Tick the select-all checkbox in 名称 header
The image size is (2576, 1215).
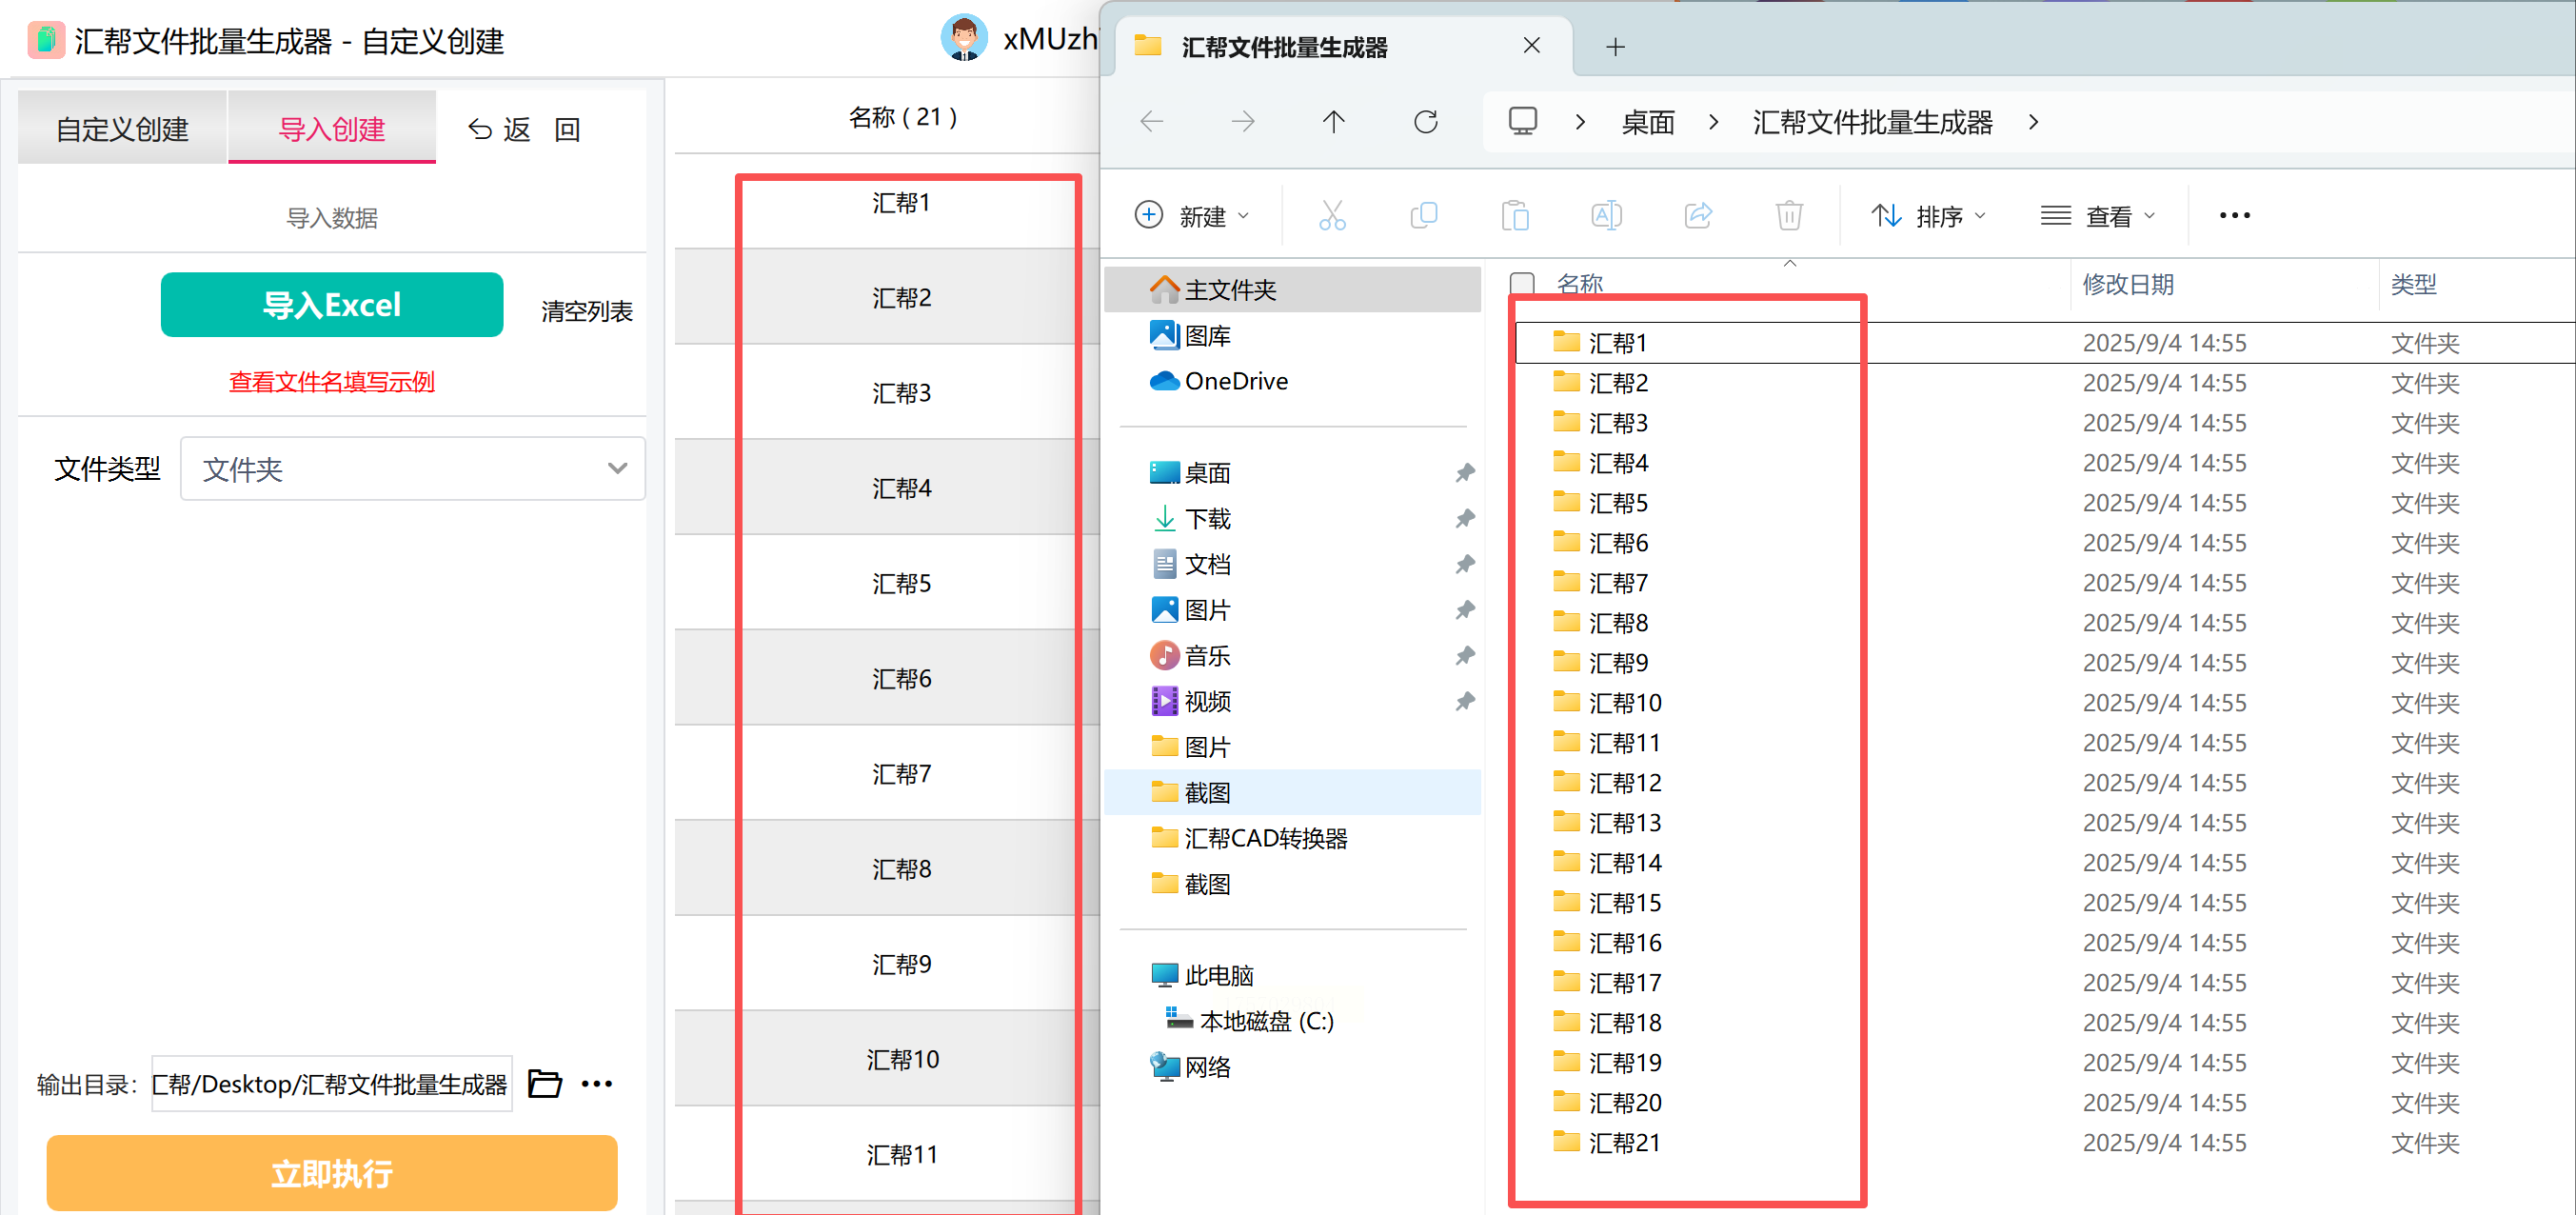tap(1521, 284)
